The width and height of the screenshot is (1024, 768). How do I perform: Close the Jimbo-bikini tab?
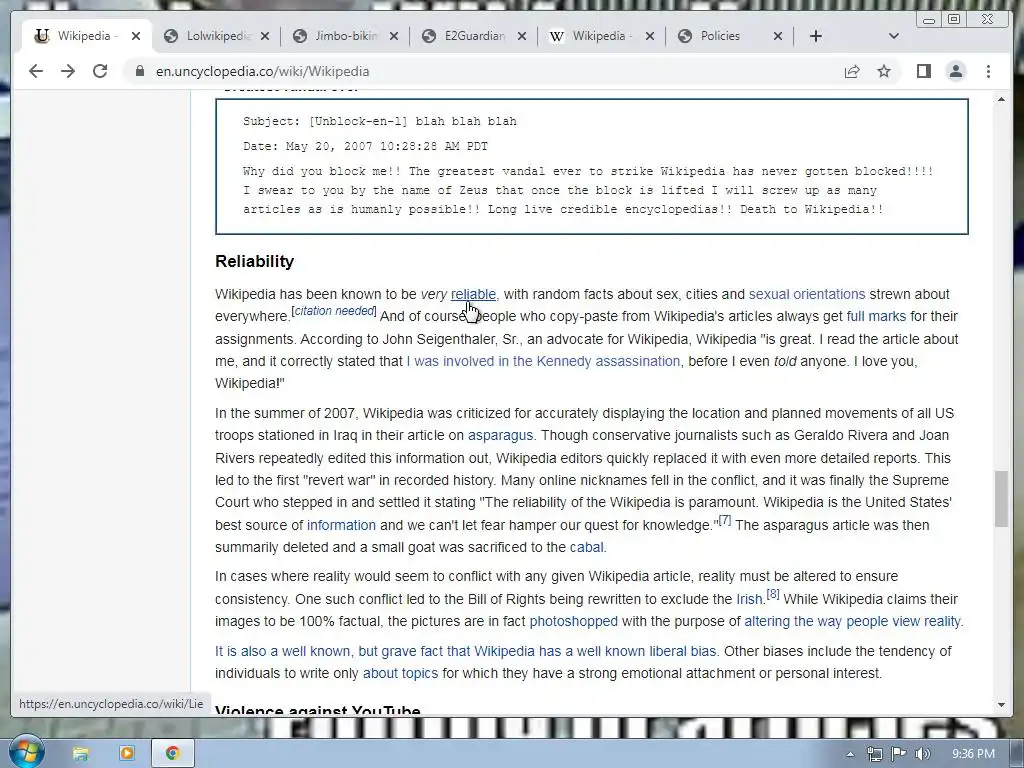coord(394,37)
